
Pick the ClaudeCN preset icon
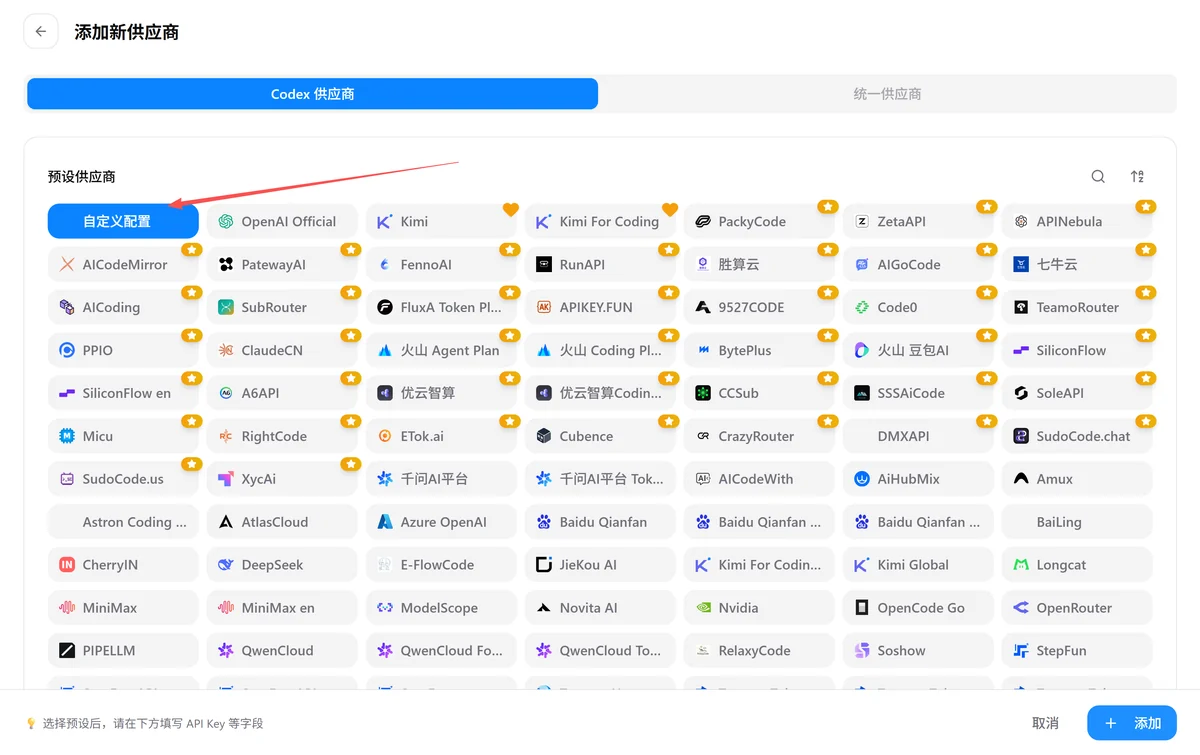click(x=226, y=351)
